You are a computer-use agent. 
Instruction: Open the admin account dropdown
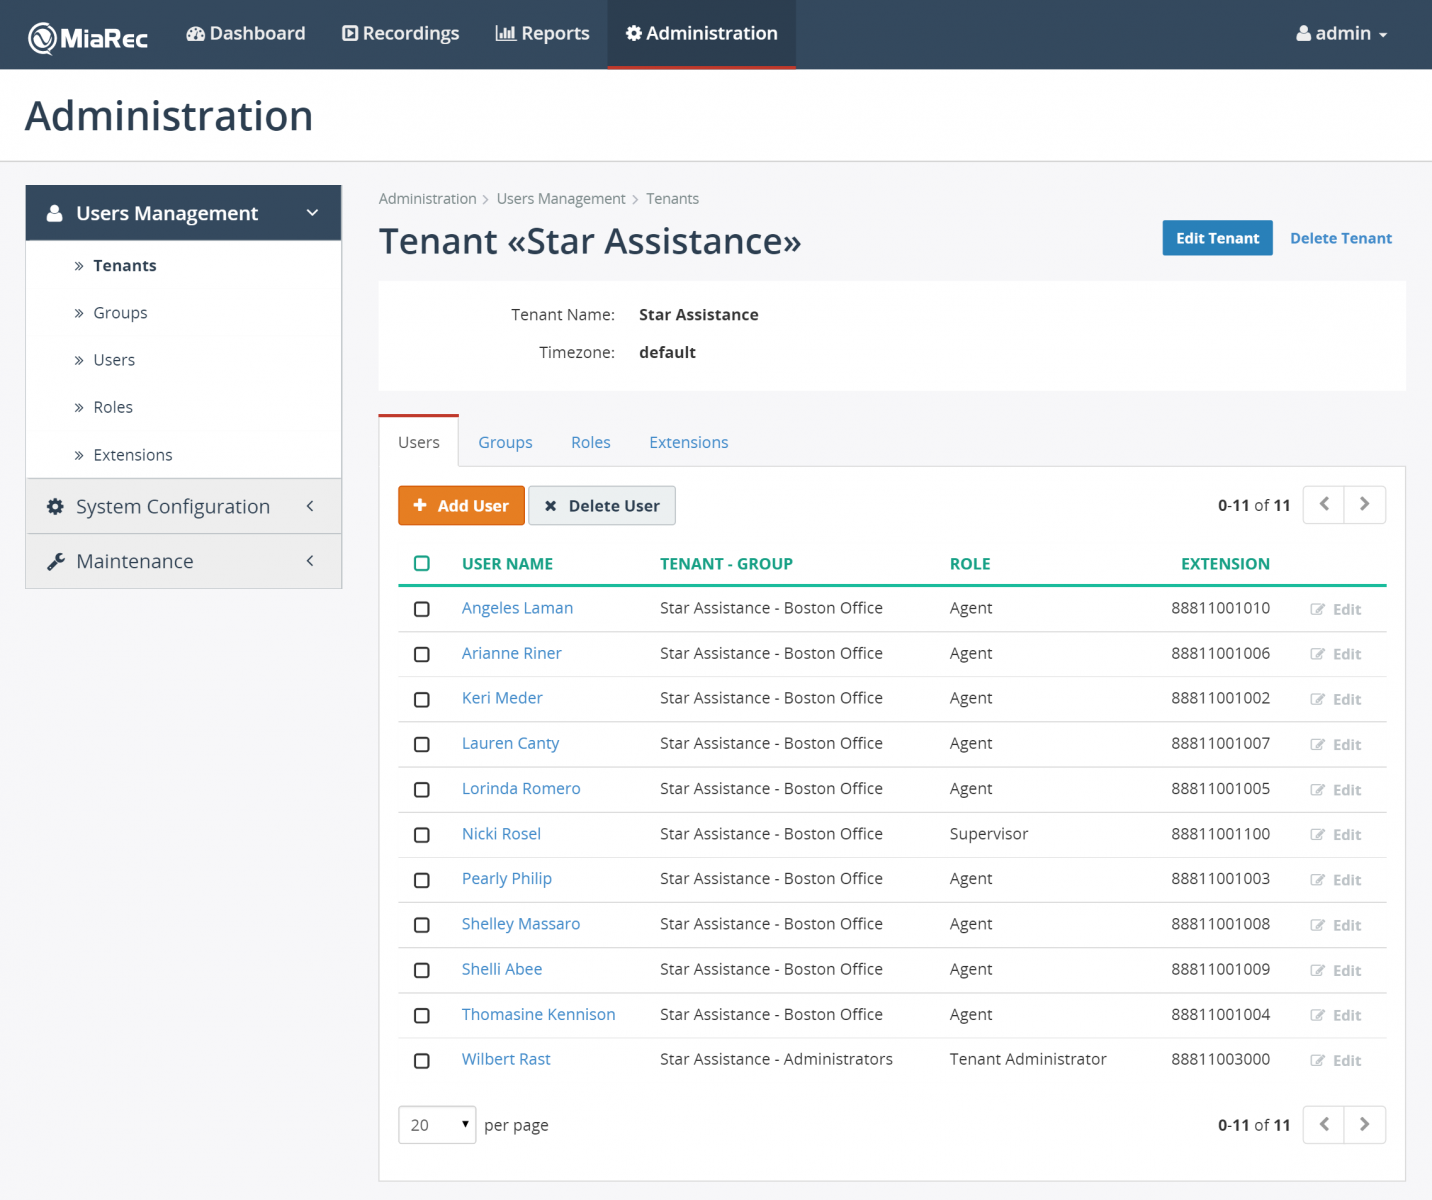[1342, 34]
